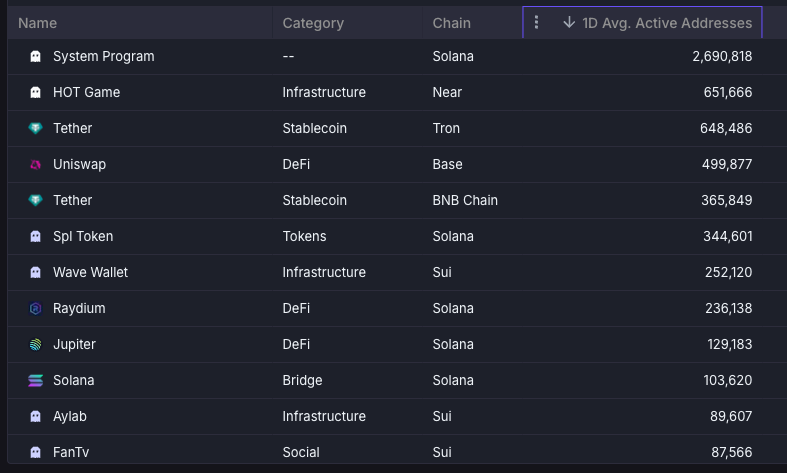This screenshot has height=473, width=787.
Task: Open the three-dot column options menu
Action: (537, 22)
